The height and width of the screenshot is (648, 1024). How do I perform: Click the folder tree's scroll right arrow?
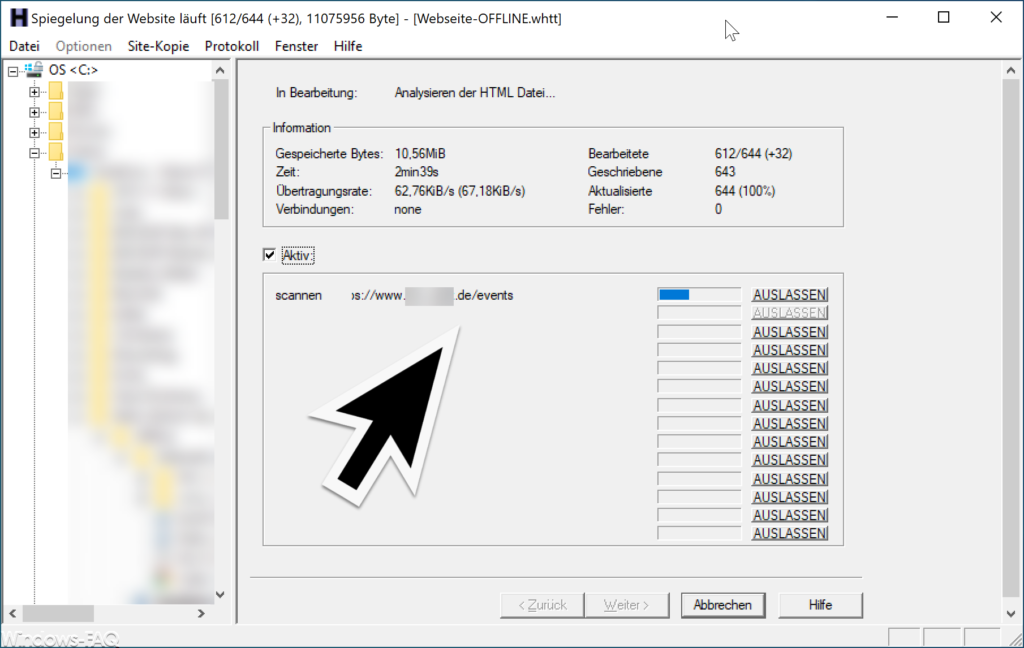pyautogui.click(x=201, y=613)
